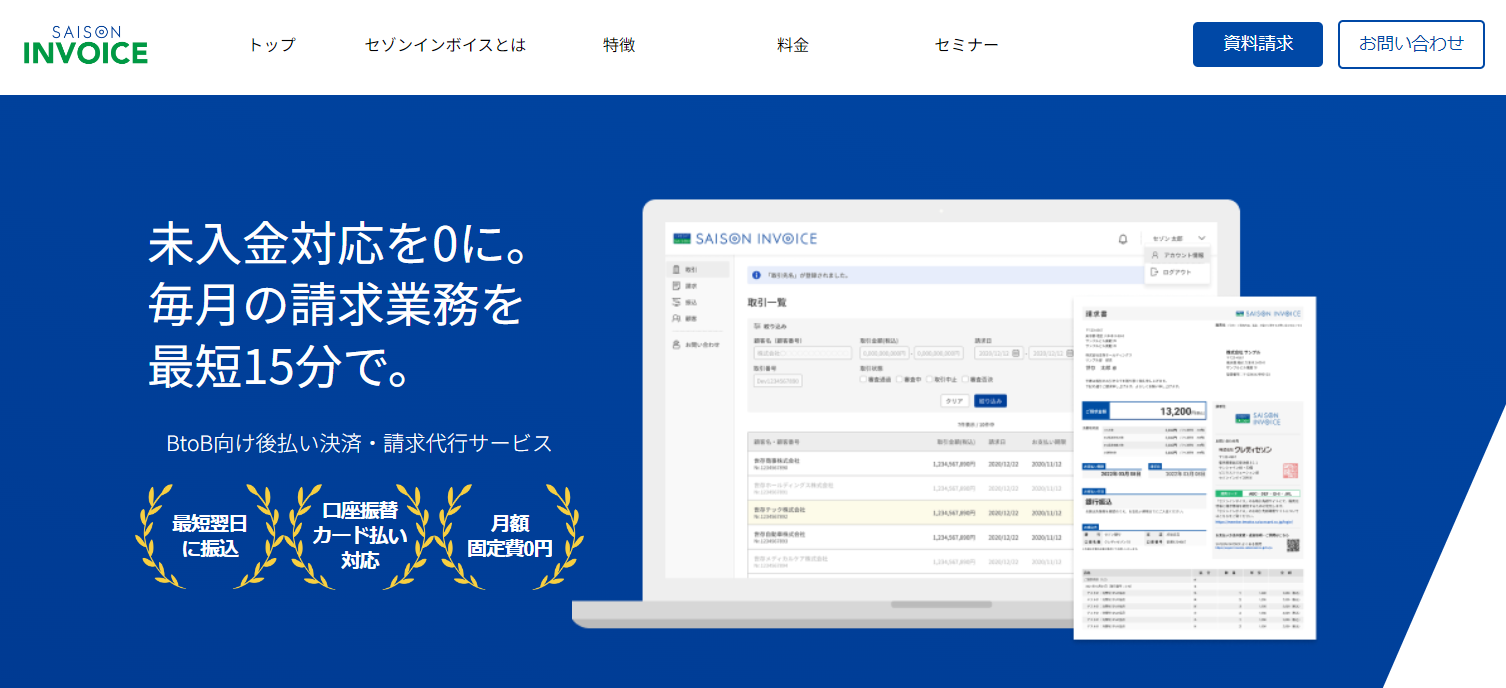Open the calendar icon on the first 請求日 field
1506x688 pixels.
click(x=1016, y=353)
